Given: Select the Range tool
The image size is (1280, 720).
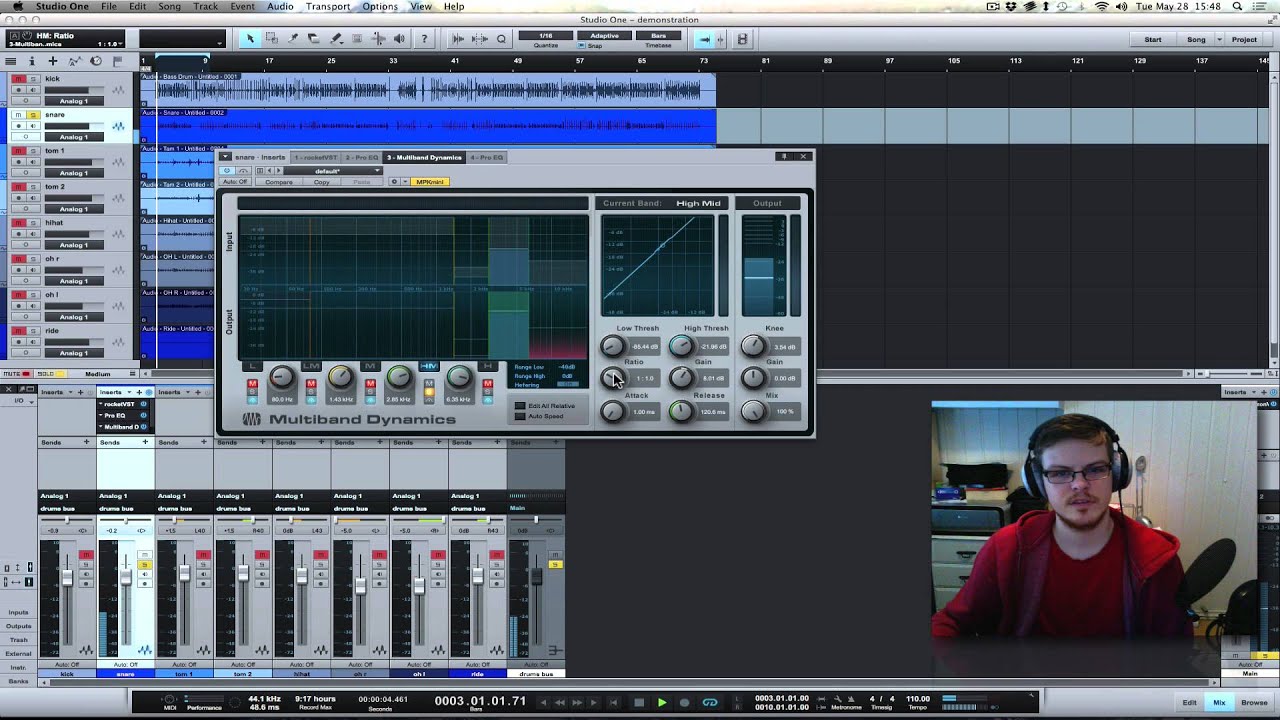Looking at the screenshot, I should 272,39.
